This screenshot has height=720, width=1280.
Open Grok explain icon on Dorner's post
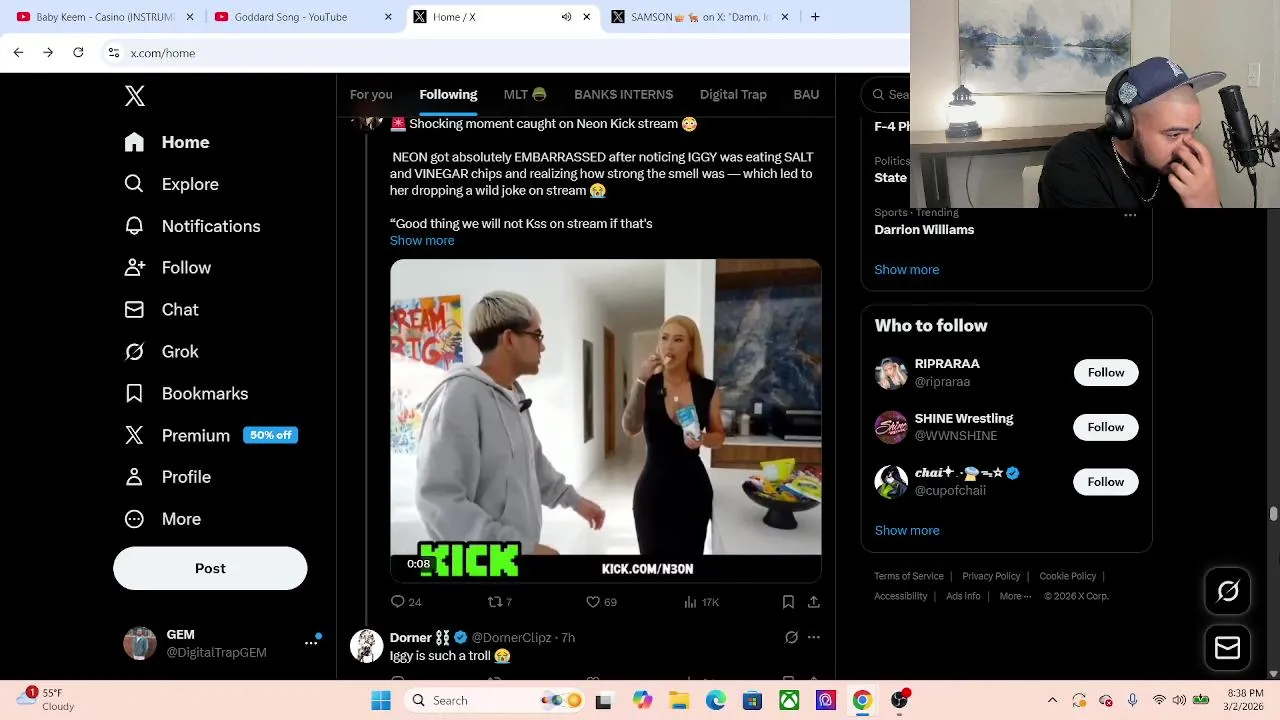[x=791, y=637]
